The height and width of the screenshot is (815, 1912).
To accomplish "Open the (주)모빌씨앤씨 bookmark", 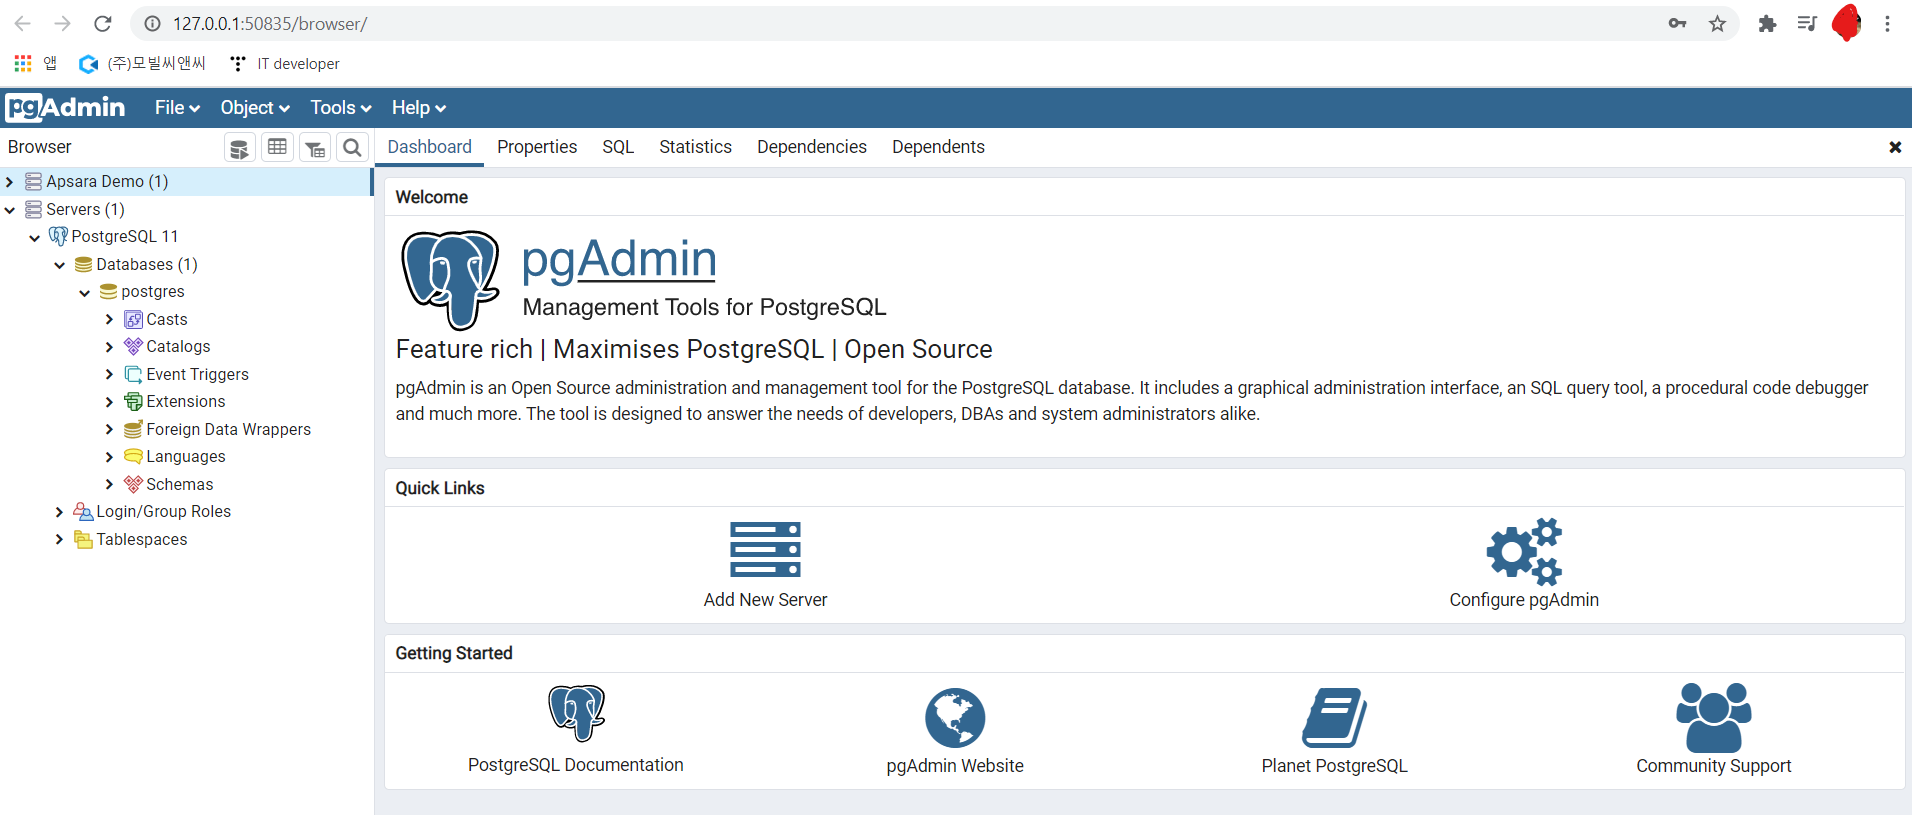I will [143, 64].
